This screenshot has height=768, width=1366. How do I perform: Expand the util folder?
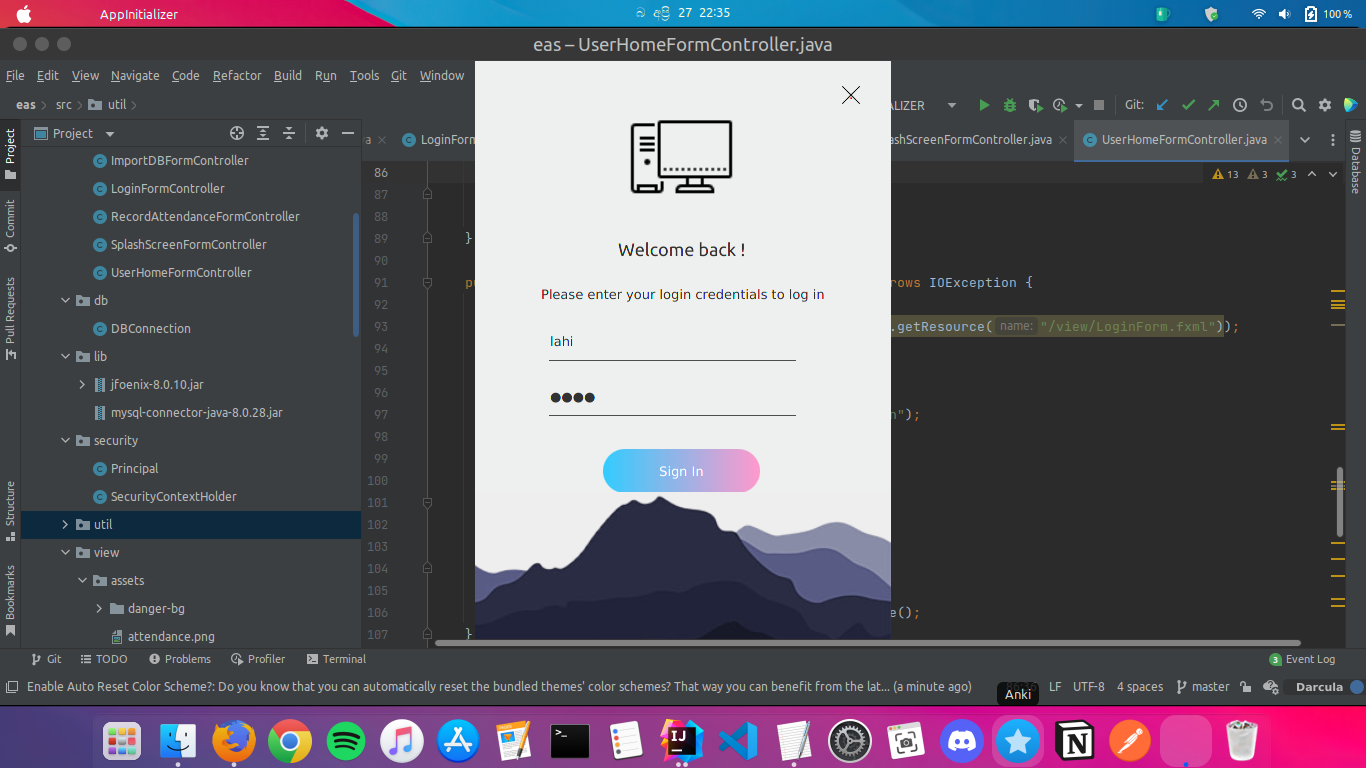[66, 524]
